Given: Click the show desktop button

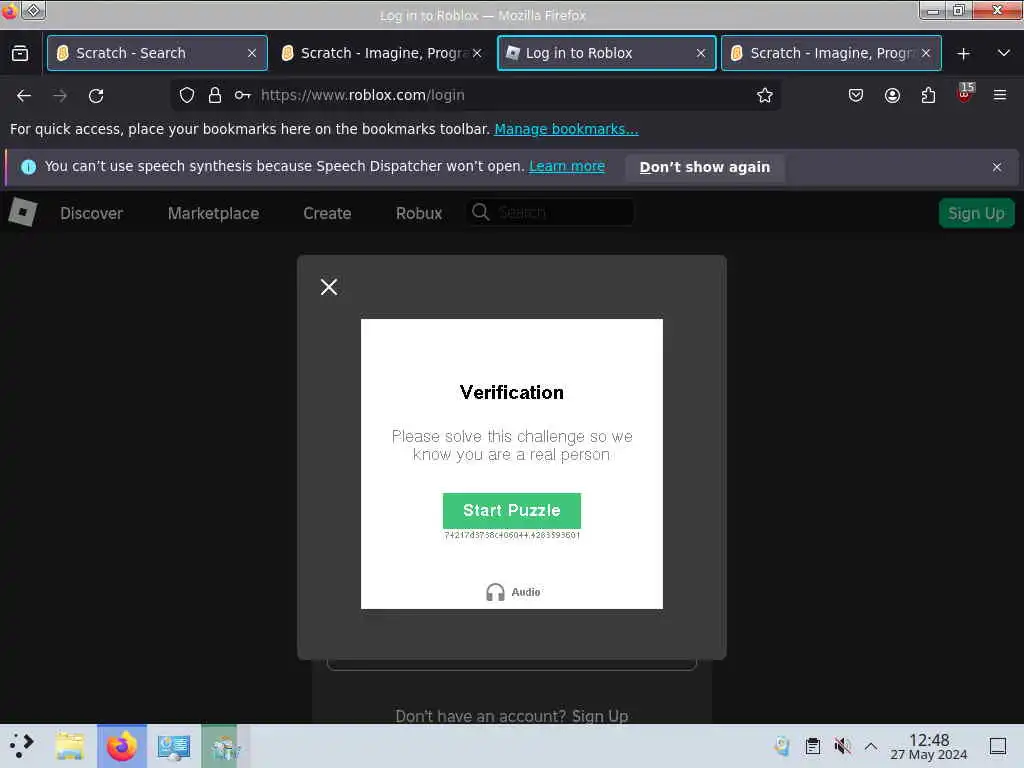Looking at the screenshot, I should (997, 746).
